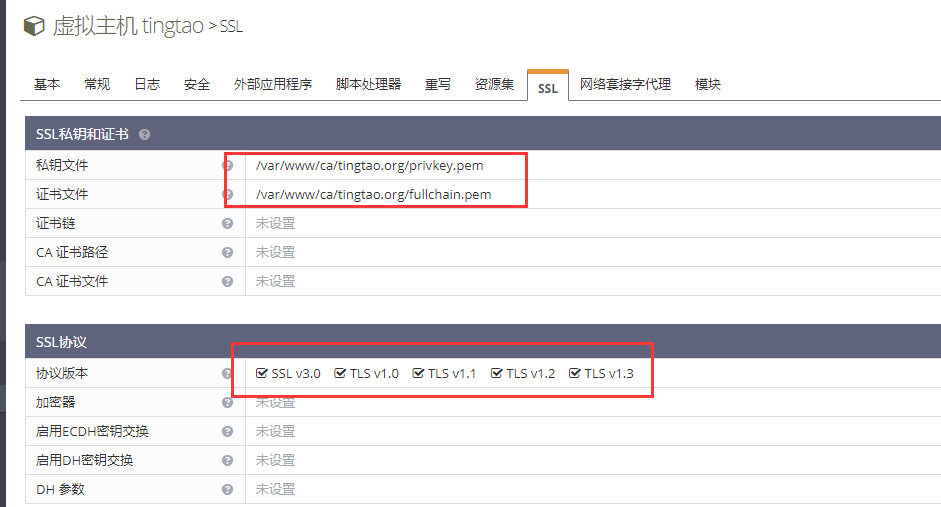This screenshot has width=941, height=507.
Task: Click the 加密器 row label
Action: click(55, 402)
